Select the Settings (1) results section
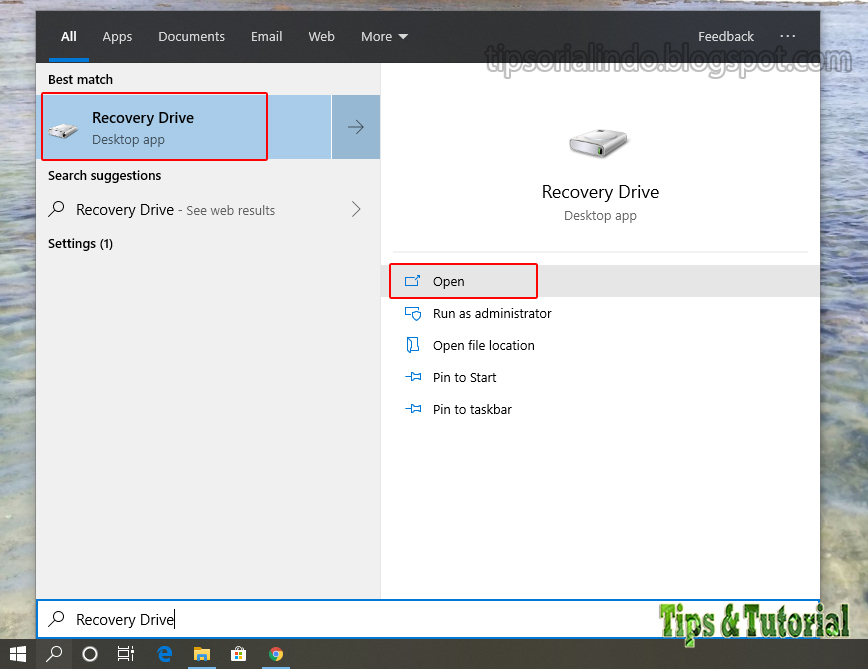868x669 pixels. [x=80, y=243]
